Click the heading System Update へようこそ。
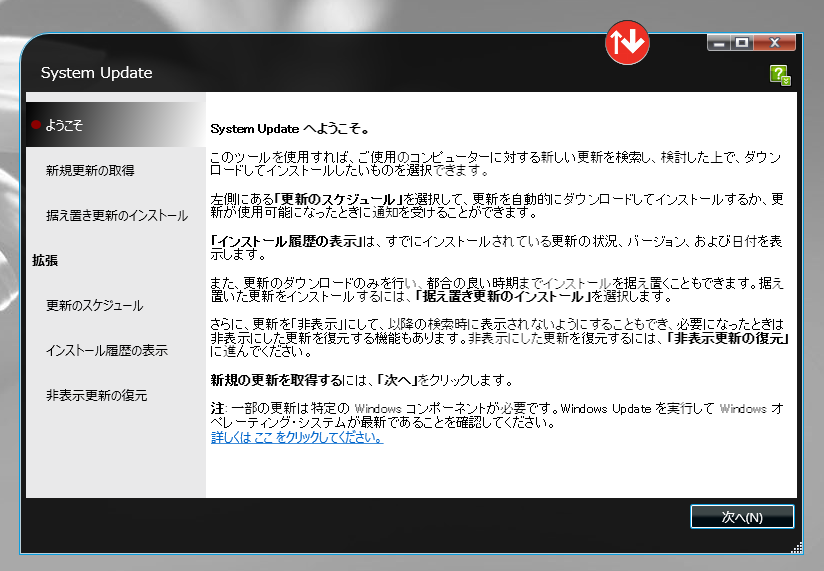 [x=291, y=129]
